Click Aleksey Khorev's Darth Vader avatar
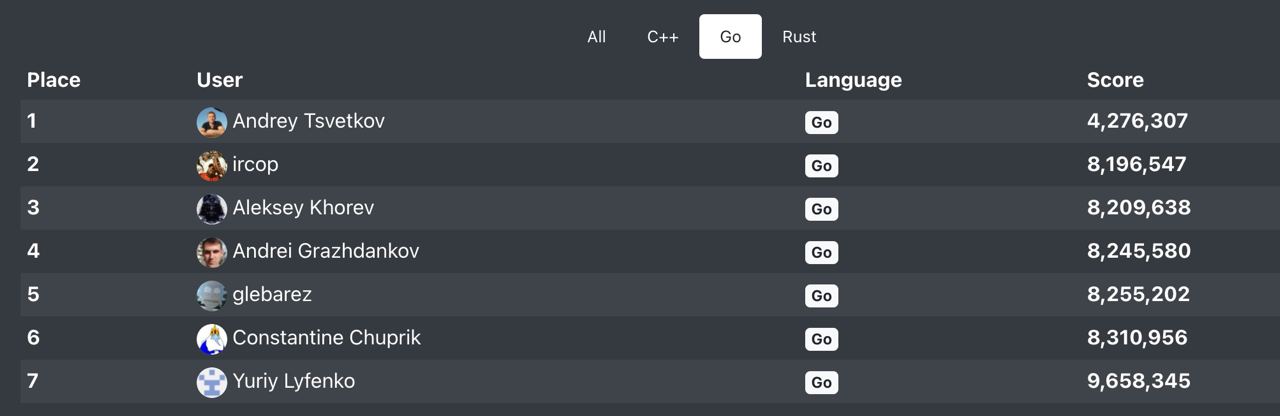1280x416 pixels. point(212,209)
